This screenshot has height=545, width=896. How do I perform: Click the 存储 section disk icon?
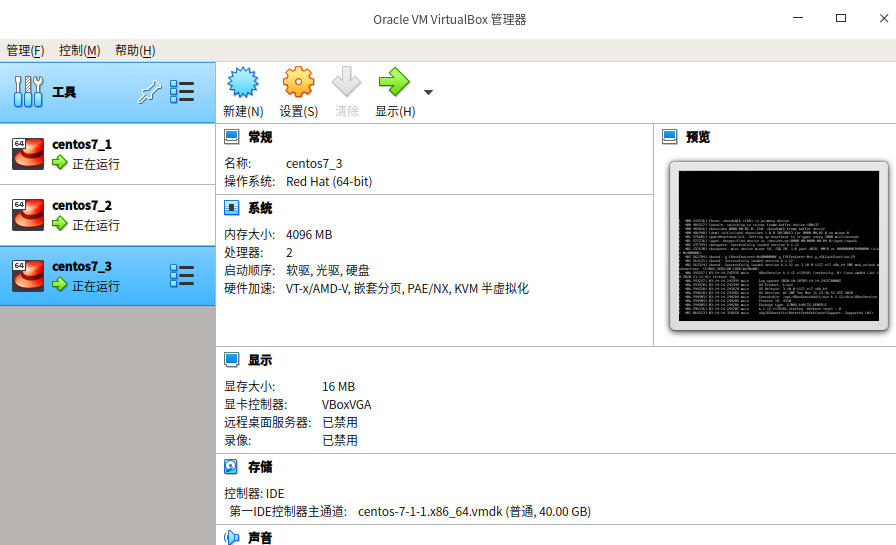coord(231,467)
